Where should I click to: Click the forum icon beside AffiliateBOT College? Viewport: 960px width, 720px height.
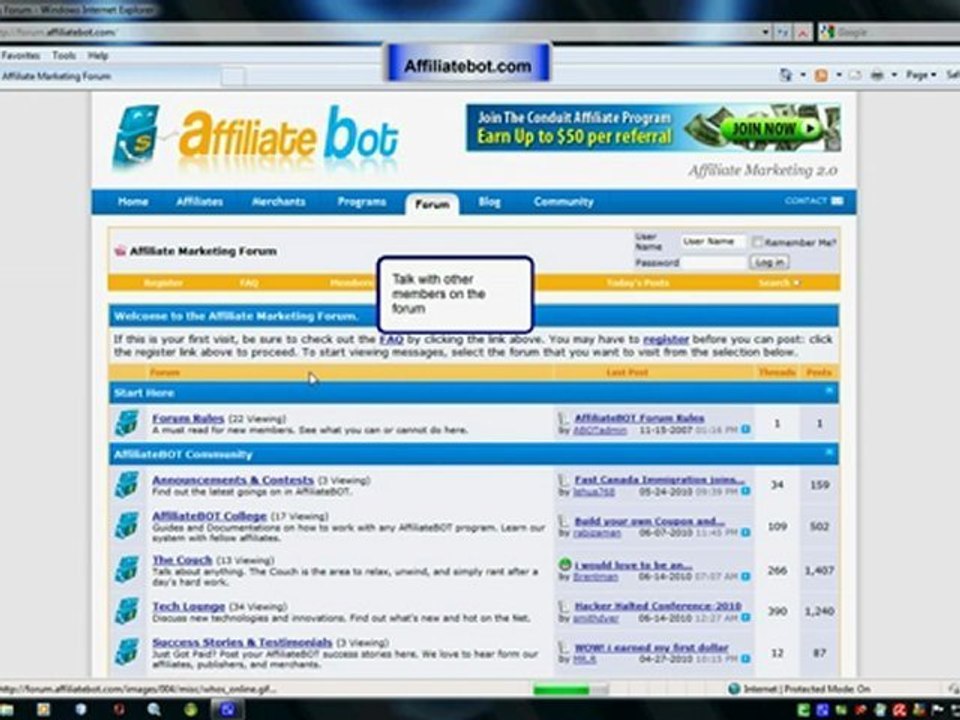pos(127,527)
